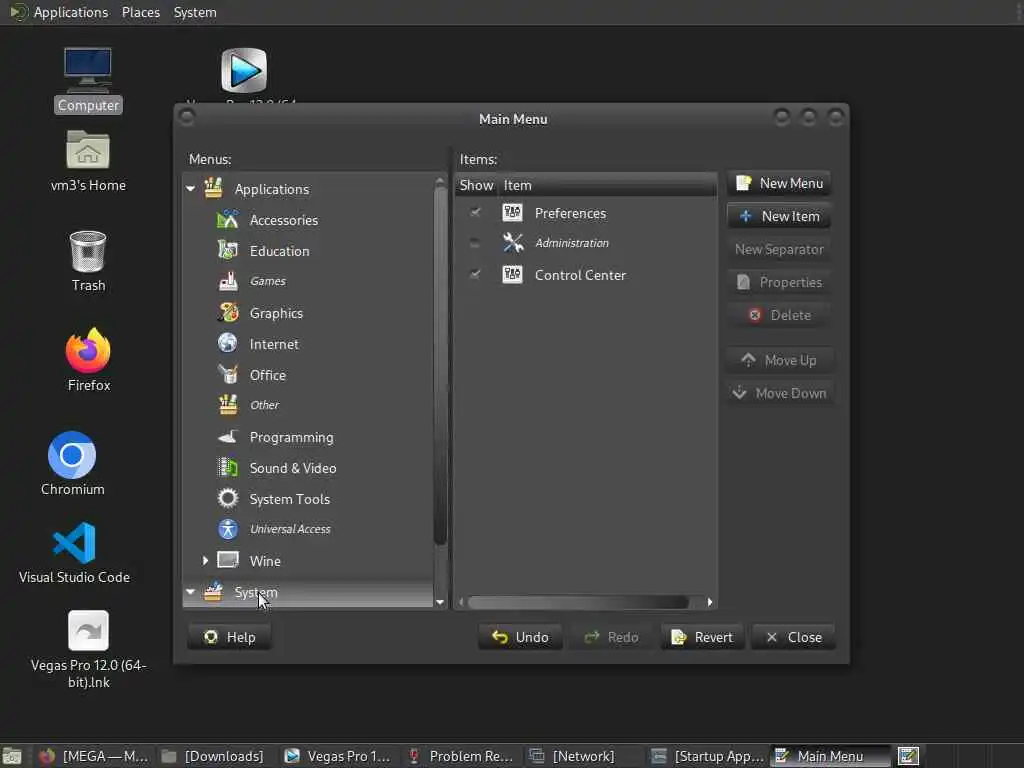The image size is (1024, 768).
Task: Select the Preferences item icon
Action: click(x=513, y=212)
